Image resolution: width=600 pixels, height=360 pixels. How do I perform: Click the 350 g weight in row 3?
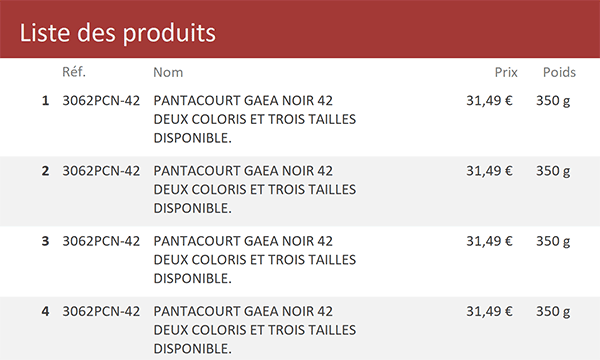[x=553, y=241]
